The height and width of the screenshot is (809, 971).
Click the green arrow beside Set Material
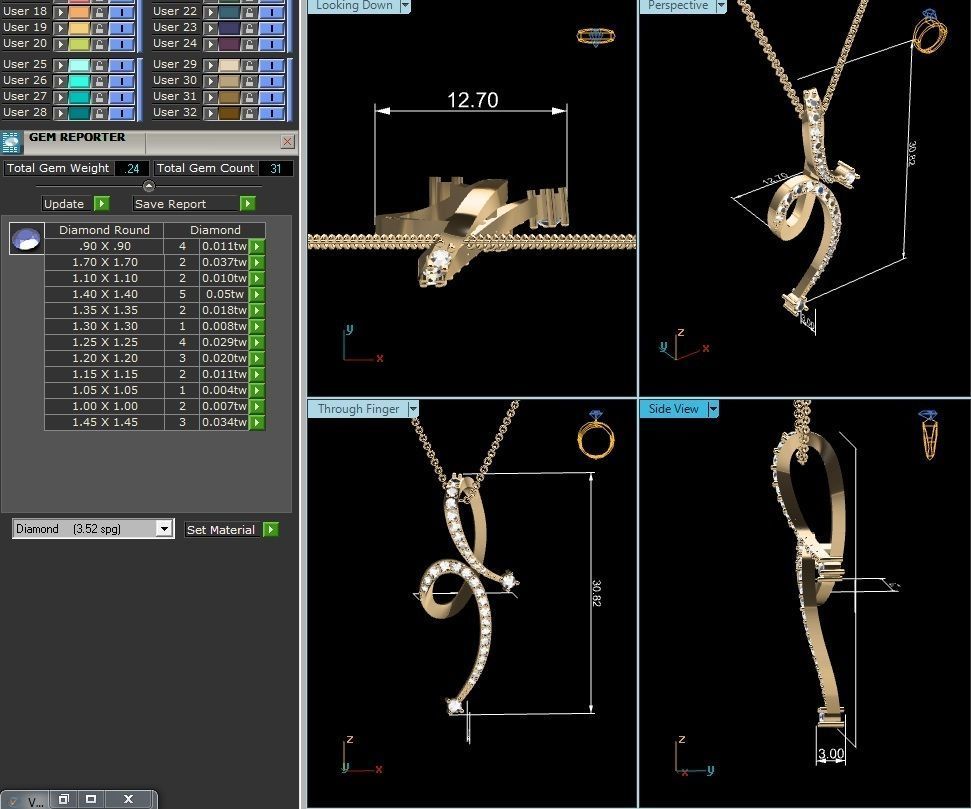pos(271,530)
